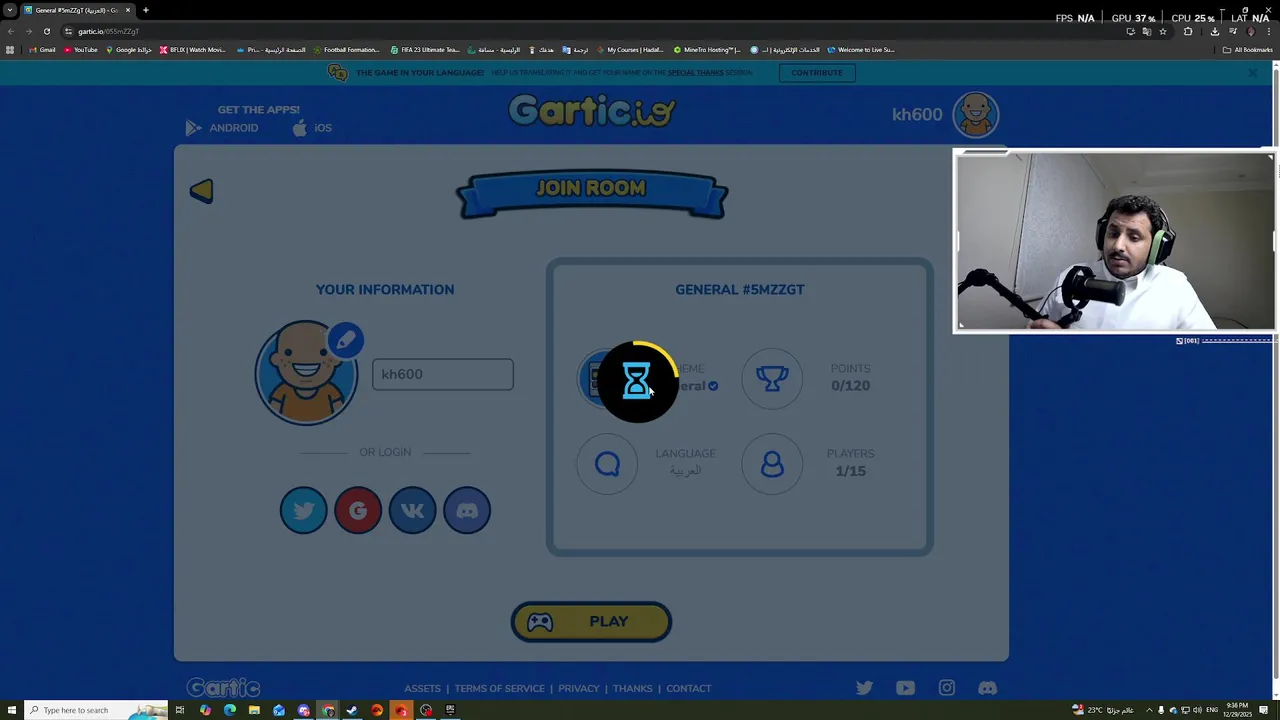The height and width of the screenshot is (720, 1280).
Task: Click the yellow PLAY button
Action: [591, 622]
